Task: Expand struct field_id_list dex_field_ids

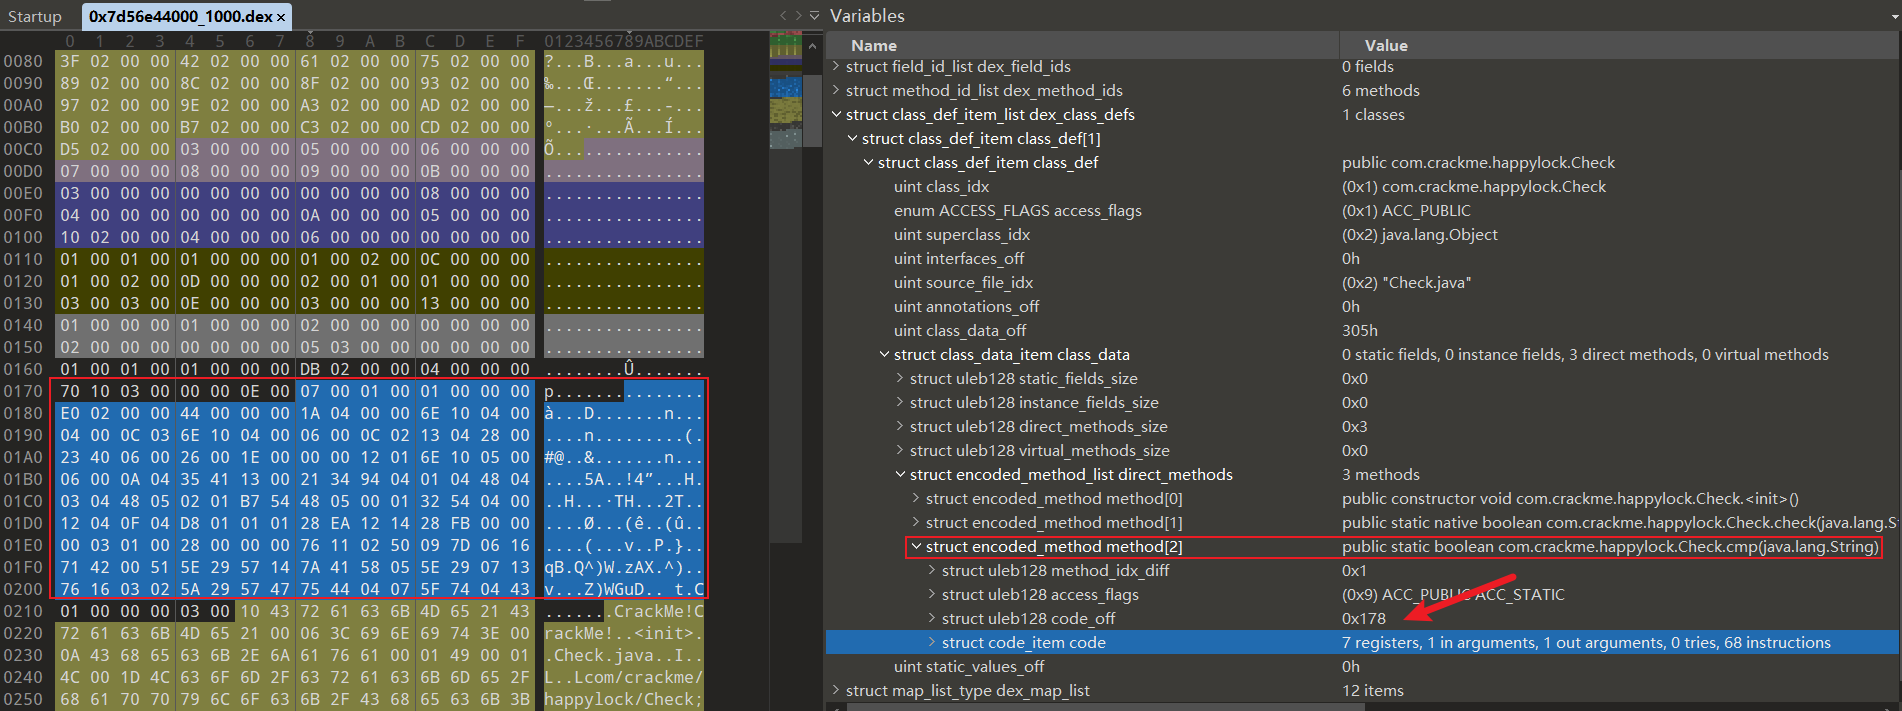Action: 836,66
